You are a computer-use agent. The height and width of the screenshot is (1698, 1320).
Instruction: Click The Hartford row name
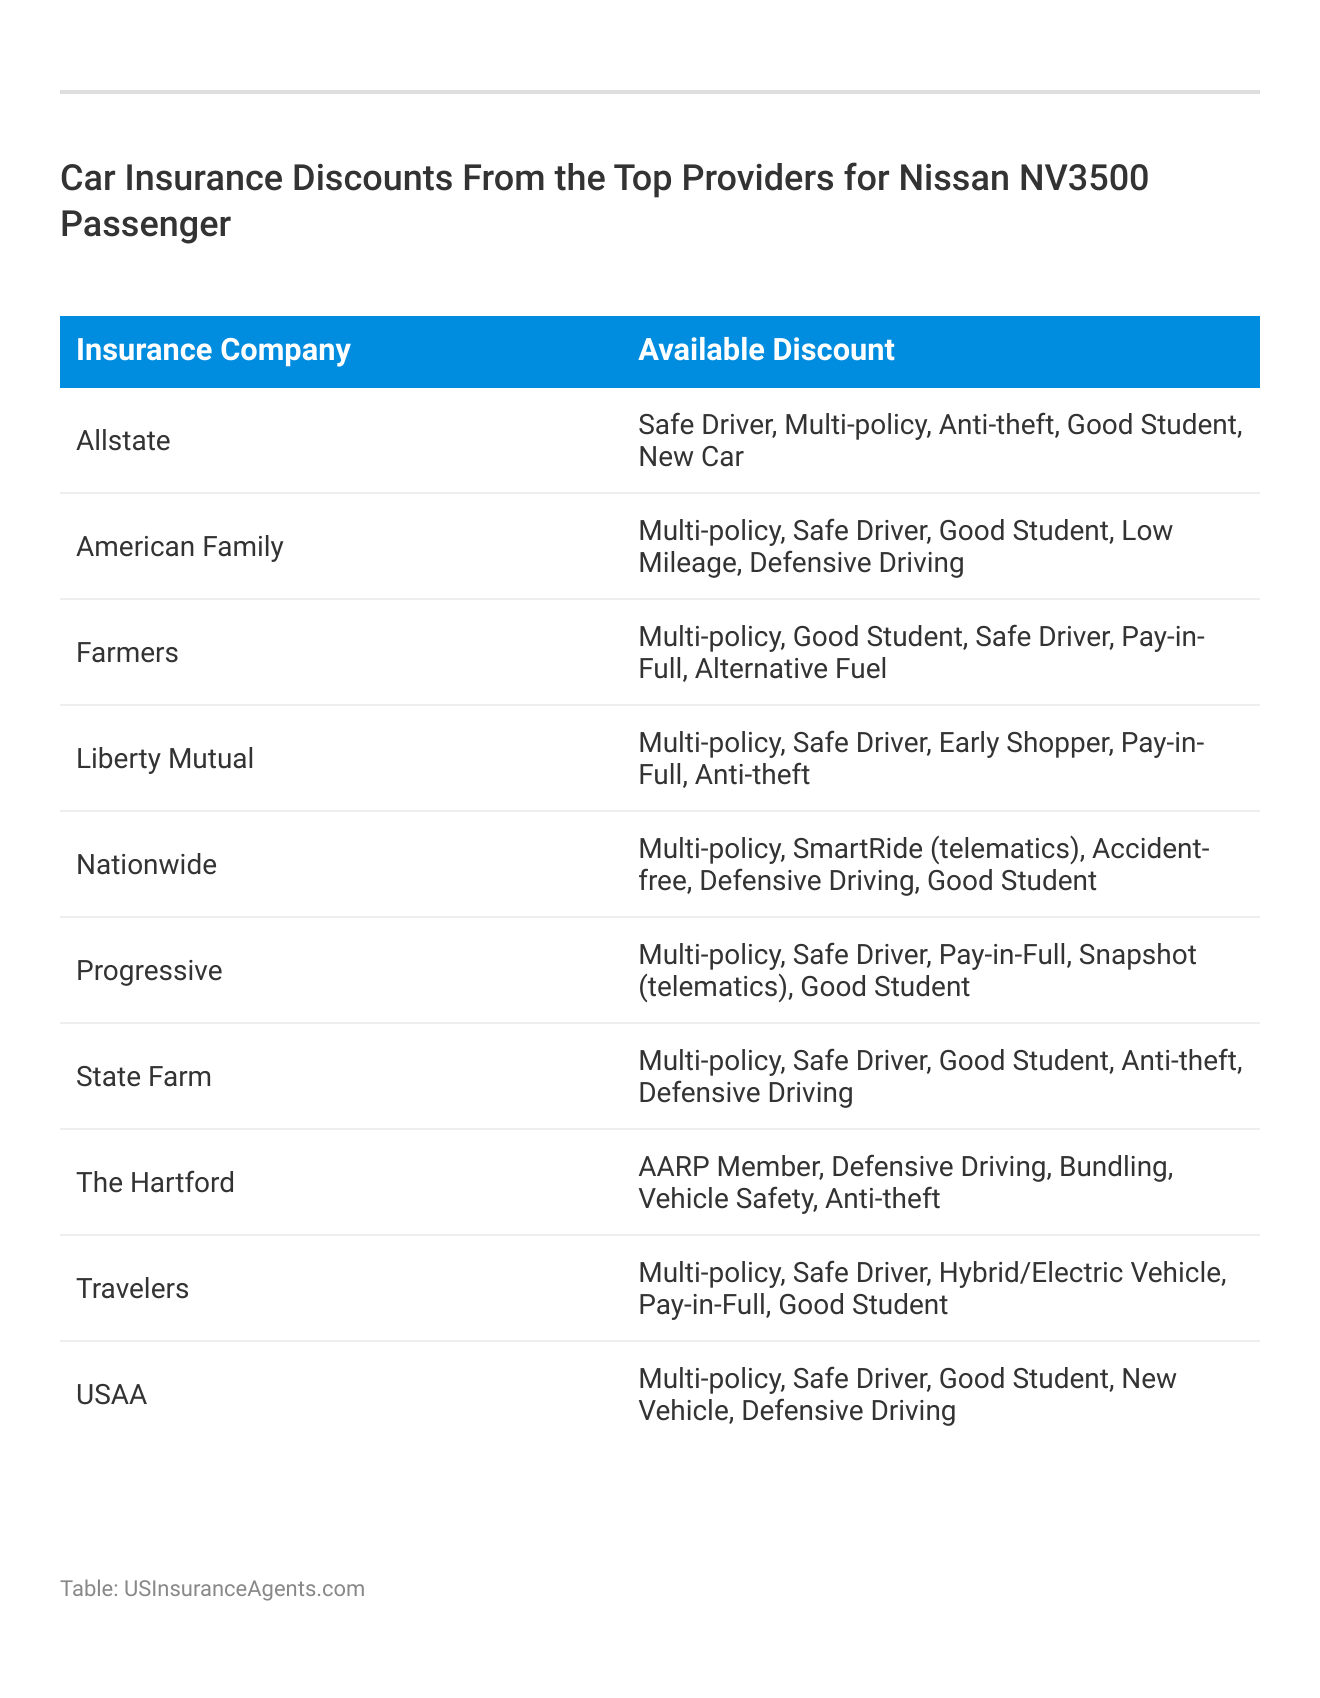pyautogui.click(x=155, y=1183)
